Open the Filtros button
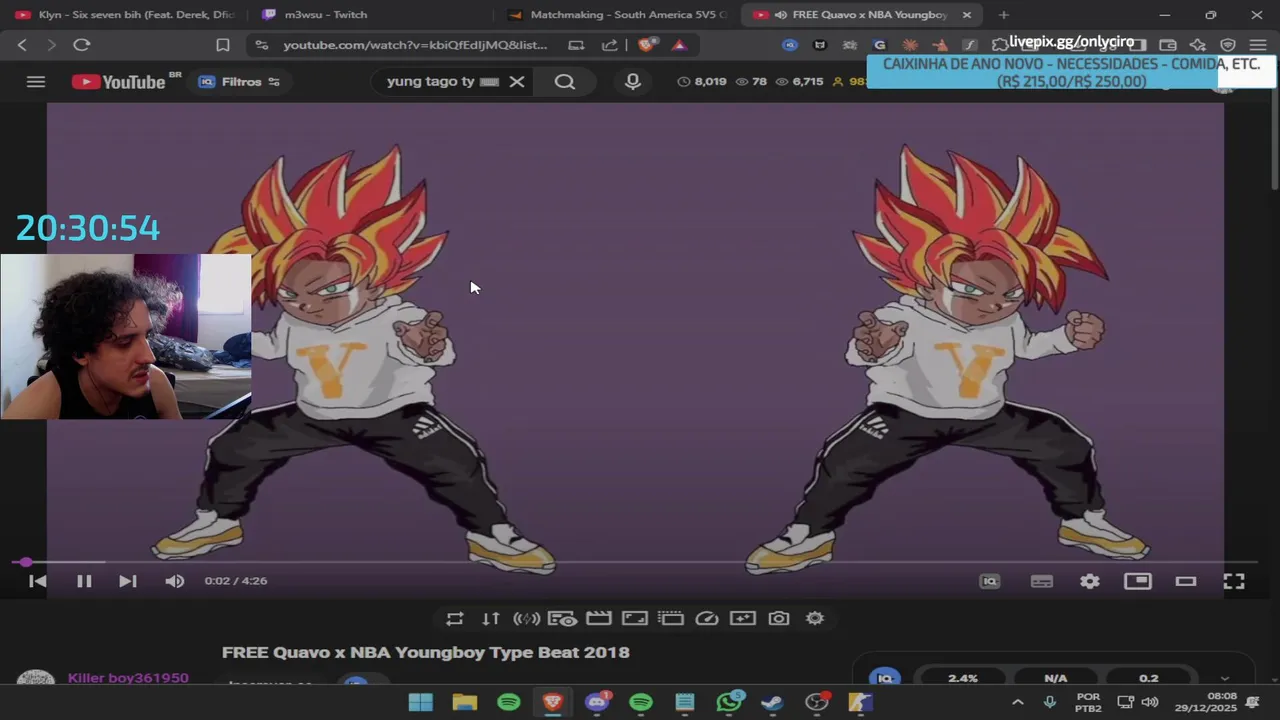1280x720 pixels. (x=239, y=82)
